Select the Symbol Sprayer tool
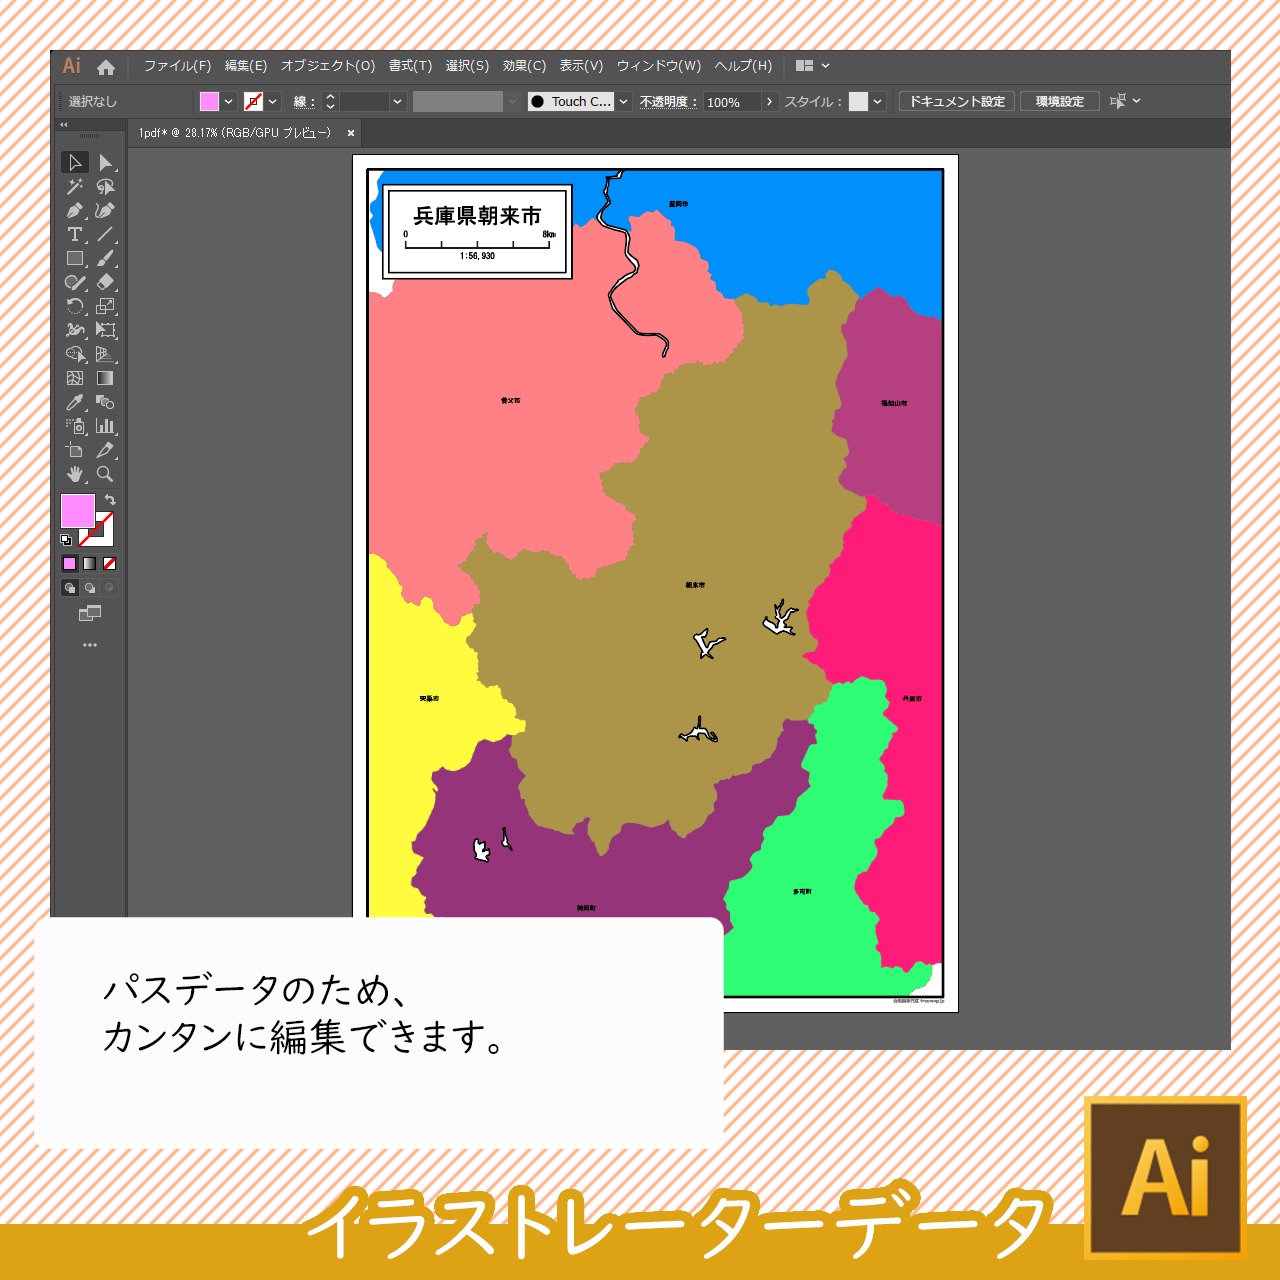Screen dimensions: 1280x1280 75,426
